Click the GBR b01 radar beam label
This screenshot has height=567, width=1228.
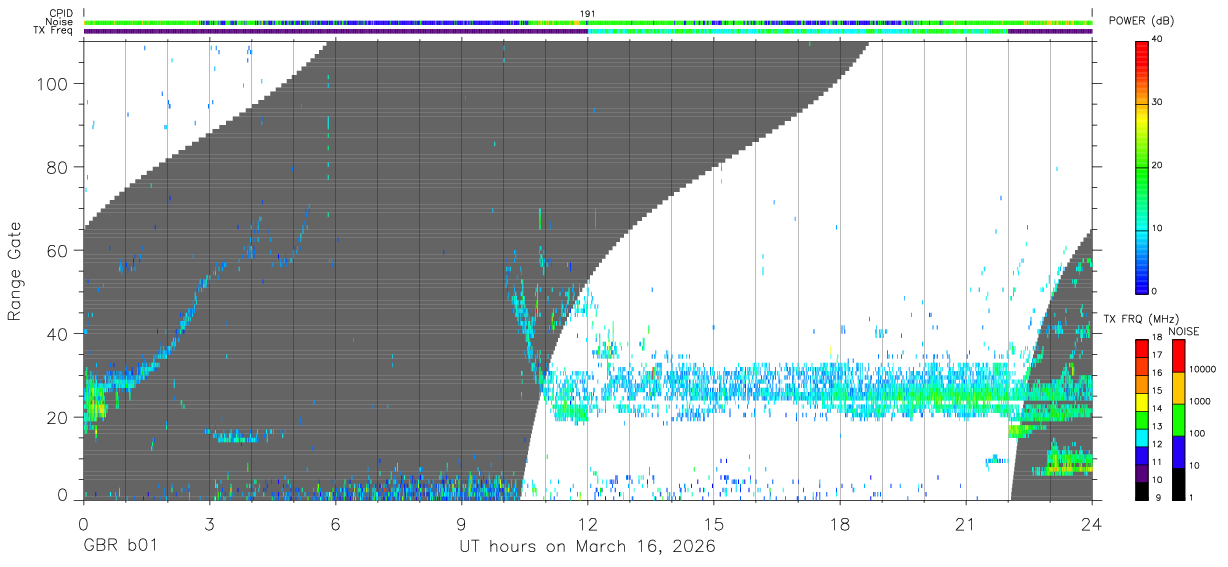click(x=120, y=547)
